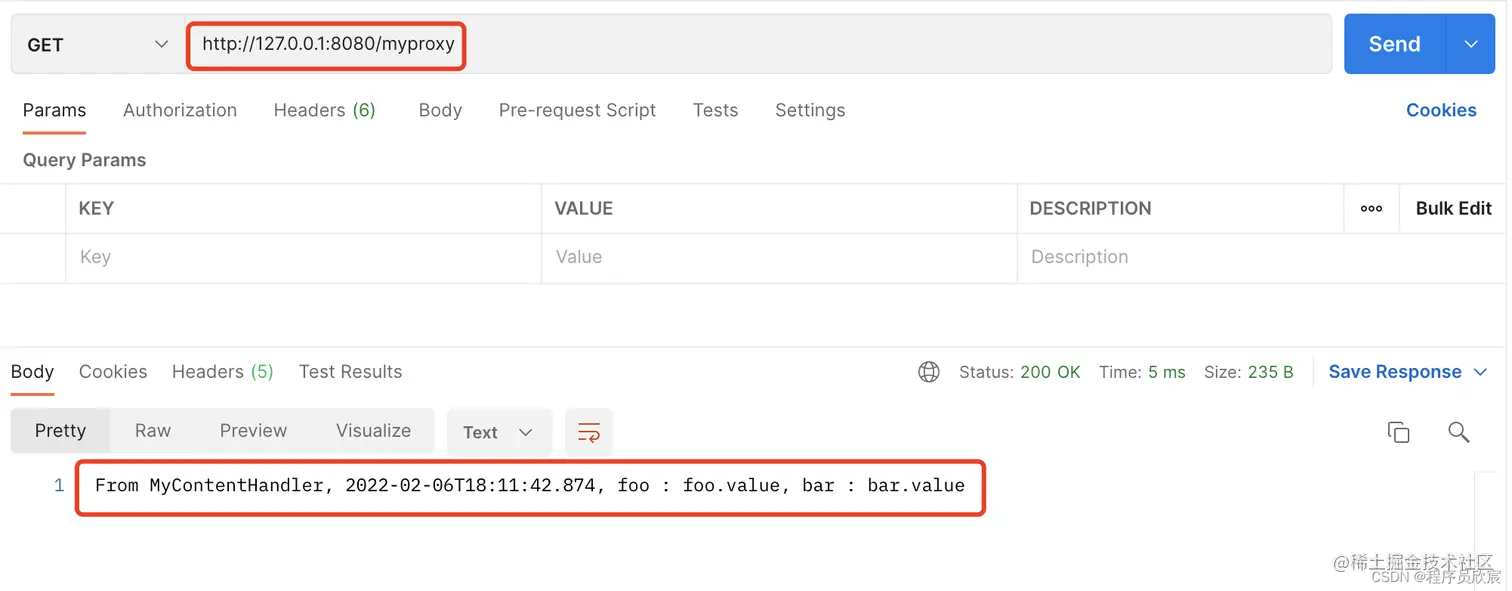Open the Settings tab
This screenshot has width=1512, height=591.
pos(810,110)
